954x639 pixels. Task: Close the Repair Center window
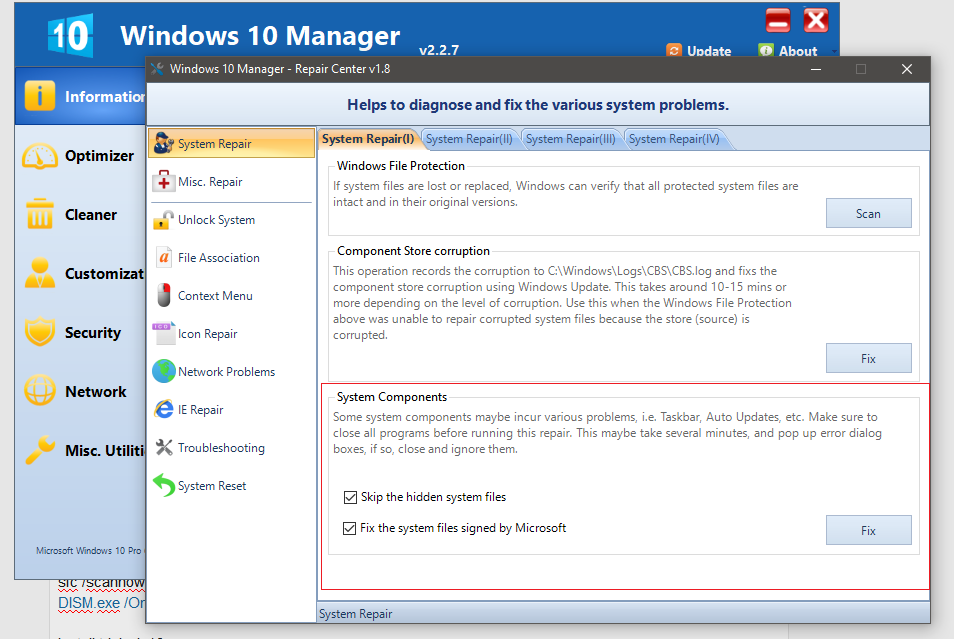point(907,69)
